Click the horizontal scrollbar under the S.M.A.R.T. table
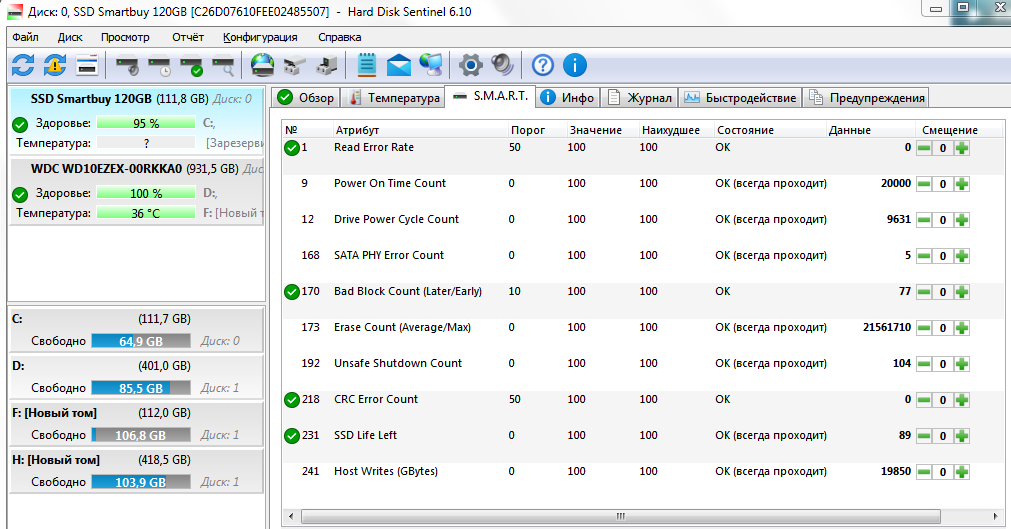 point(620,517)
